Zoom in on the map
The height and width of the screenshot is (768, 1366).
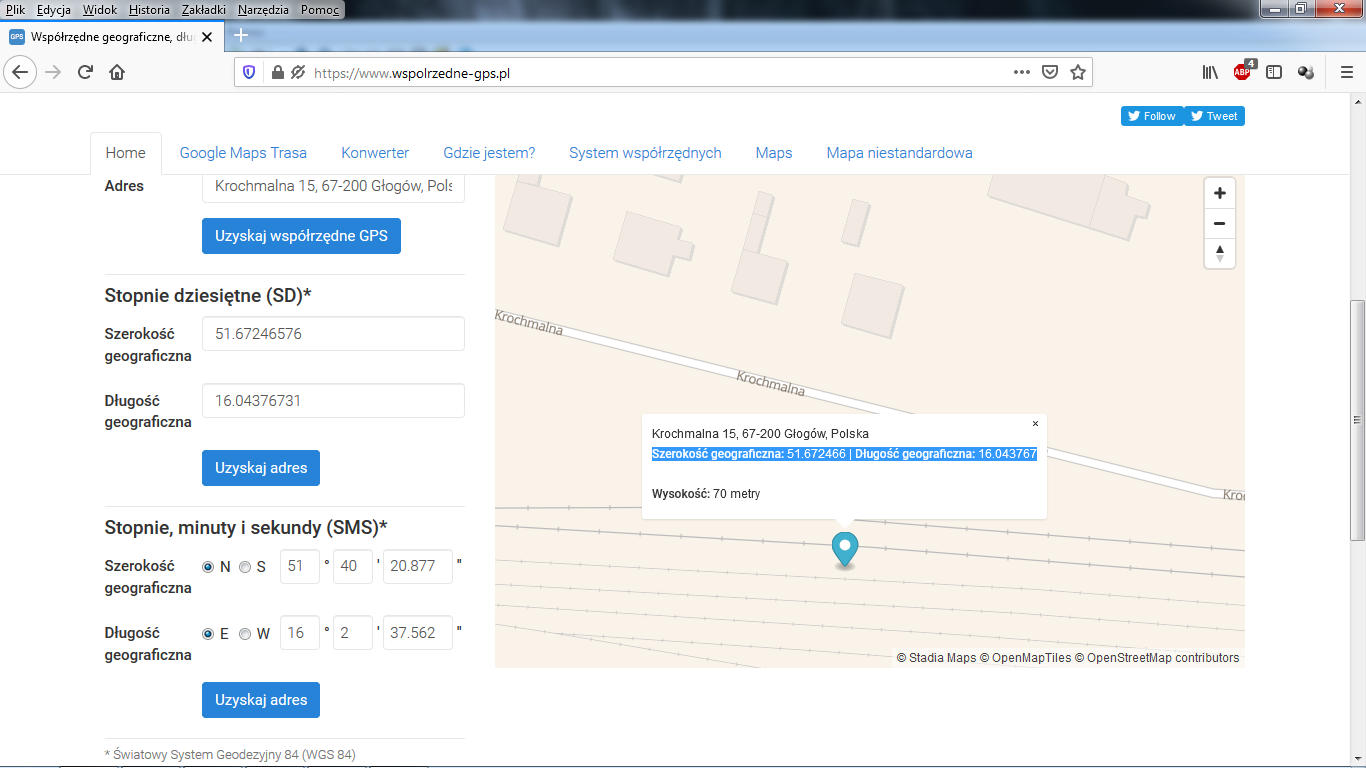[1220, 193]
